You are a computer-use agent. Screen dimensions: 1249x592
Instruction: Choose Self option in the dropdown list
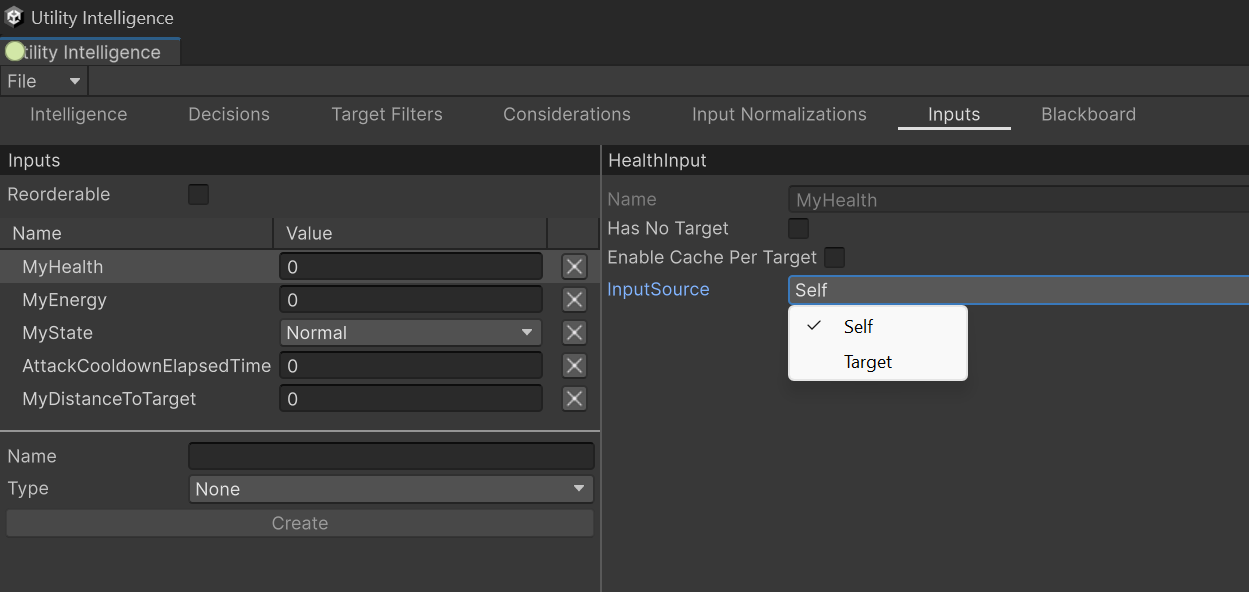(878, 326)
